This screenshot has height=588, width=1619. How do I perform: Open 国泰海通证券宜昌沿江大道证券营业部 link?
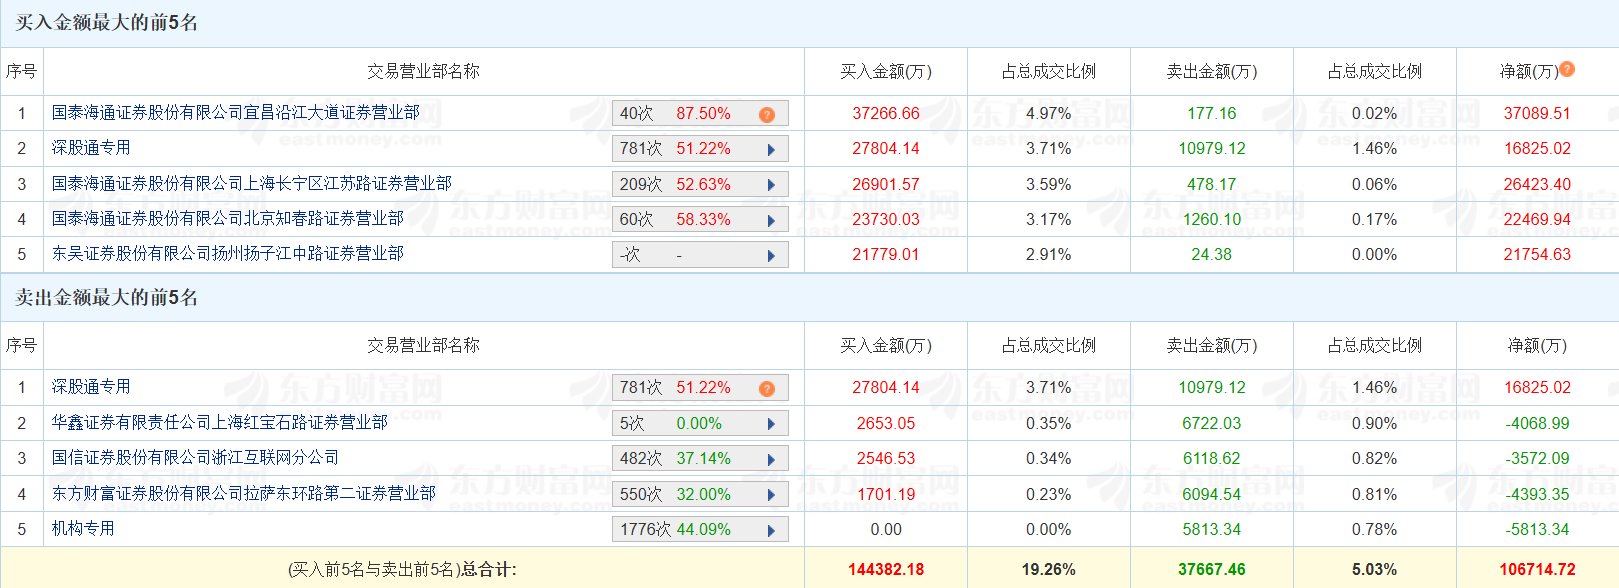(236, 113)
